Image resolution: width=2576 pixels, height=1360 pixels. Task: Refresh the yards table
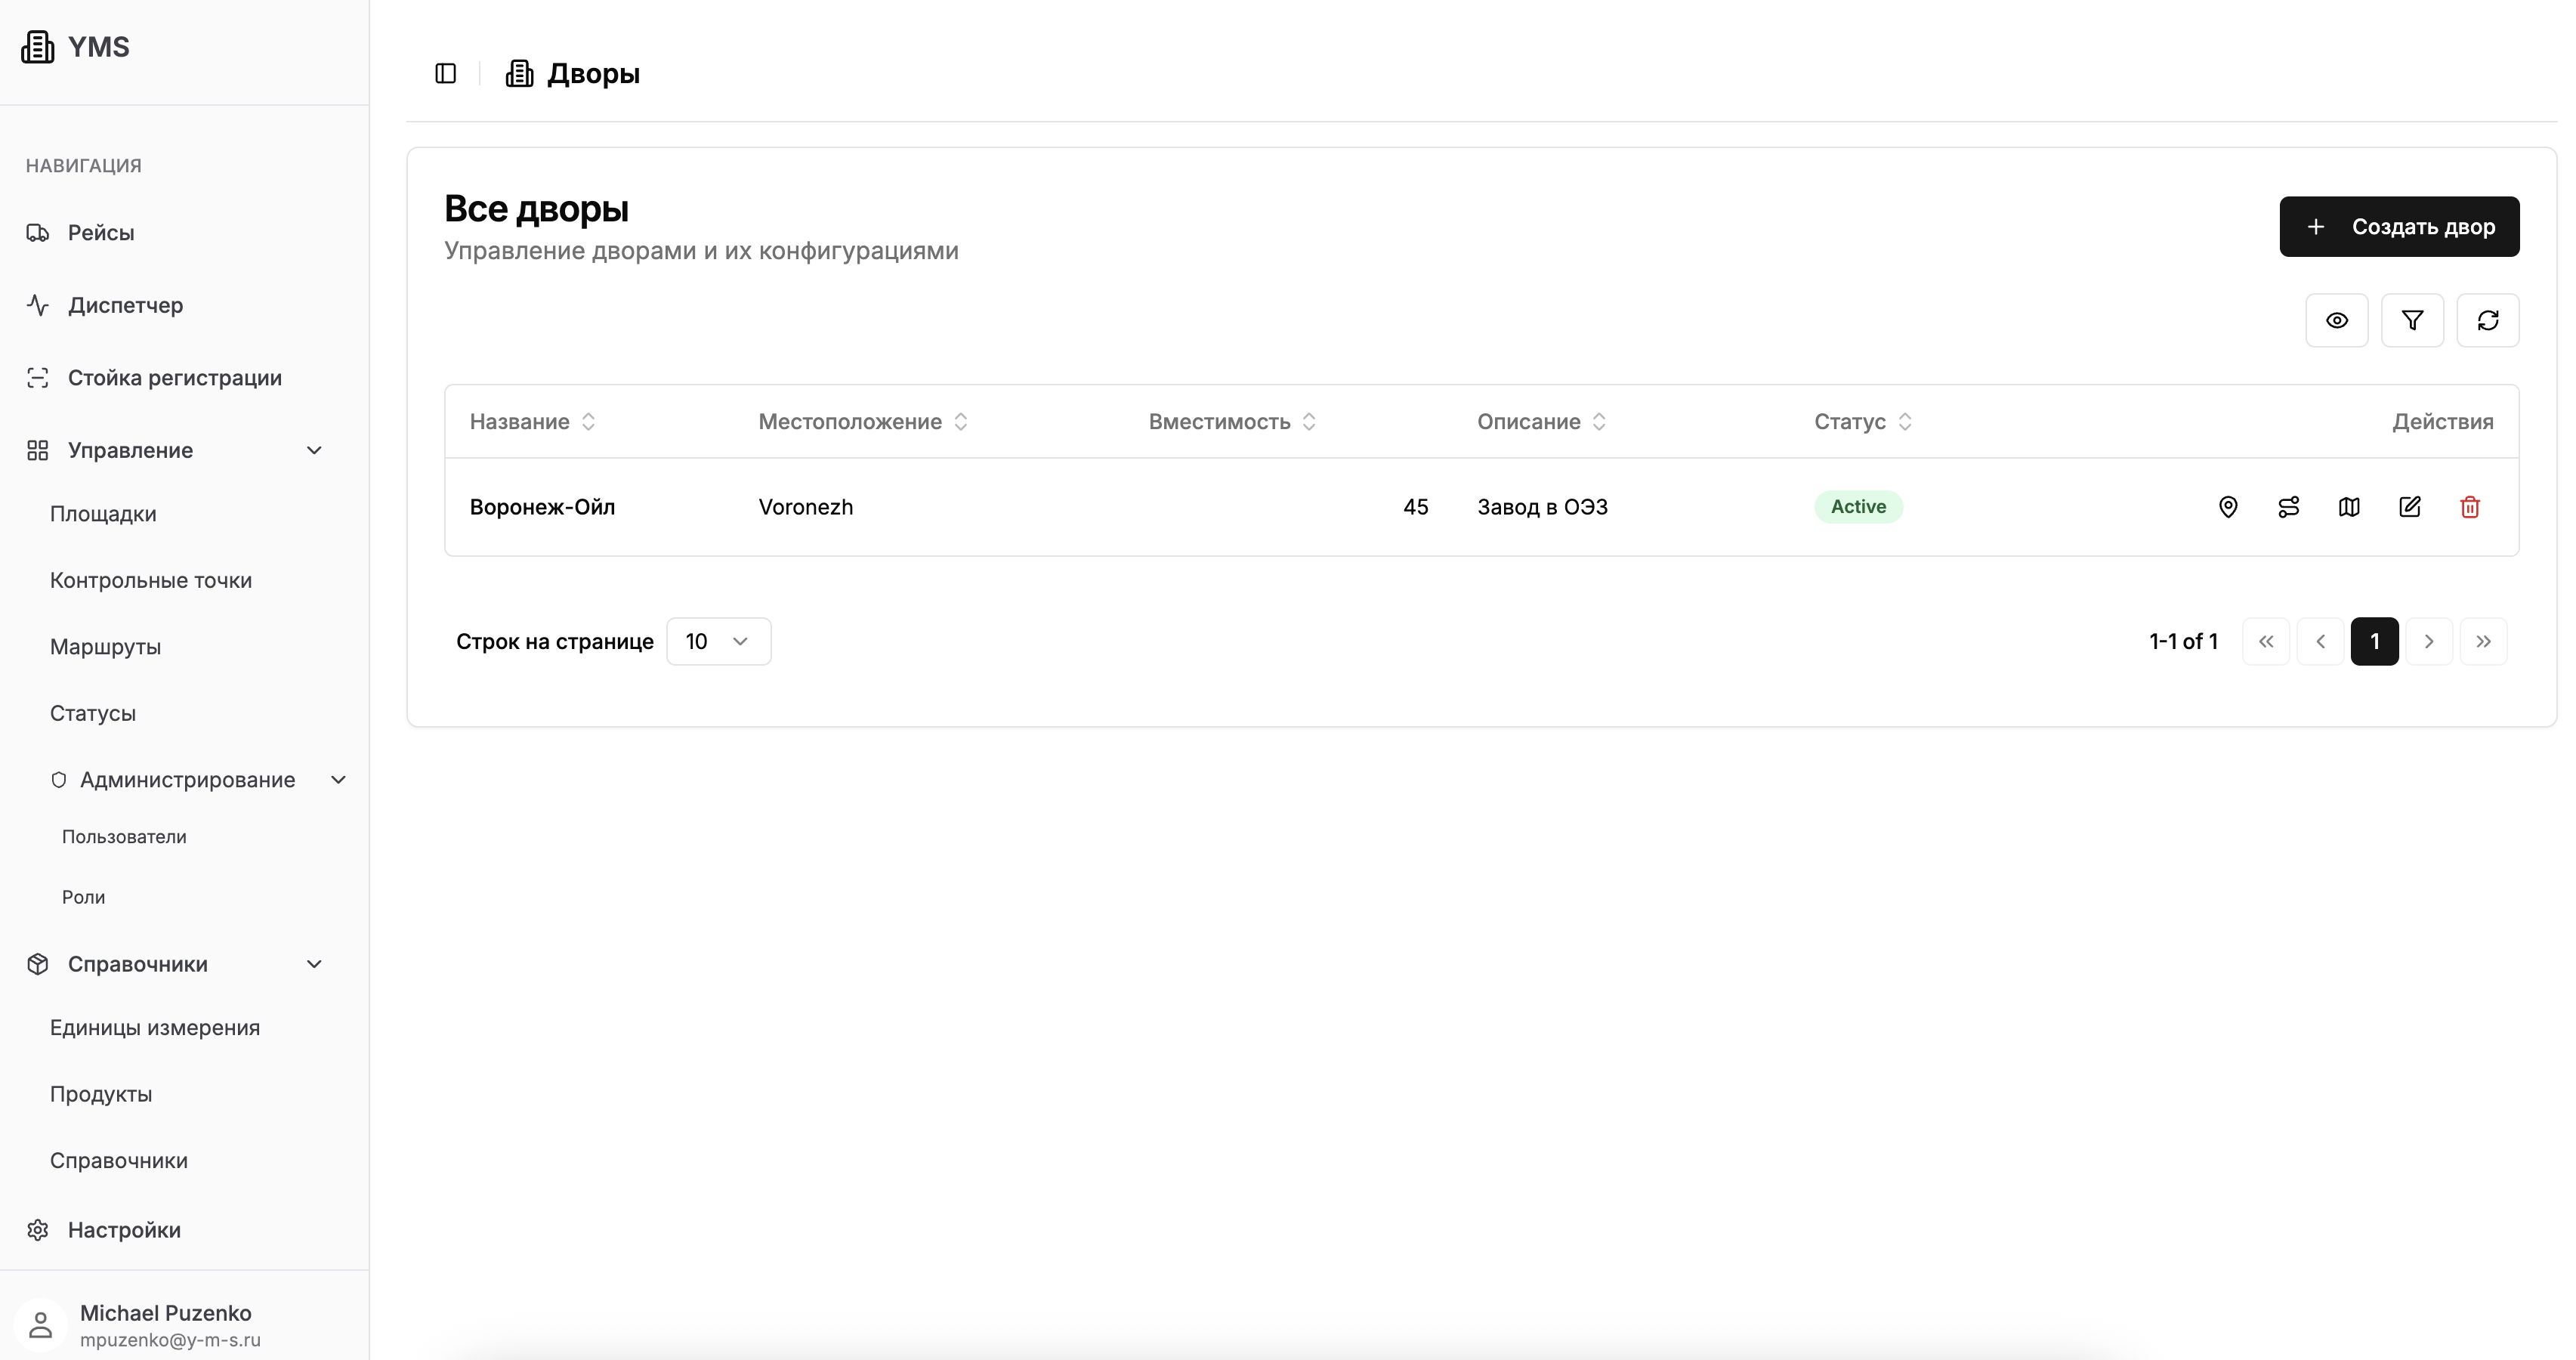pyautogui.click(x=2488, y=320)
